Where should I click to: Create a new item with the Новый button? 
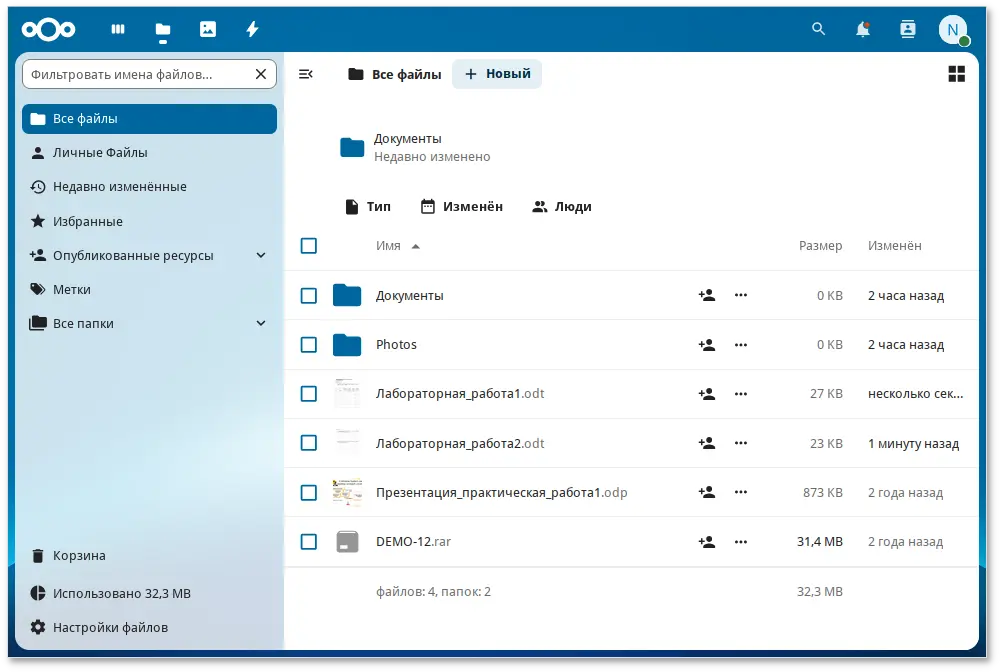coord(497,73)
